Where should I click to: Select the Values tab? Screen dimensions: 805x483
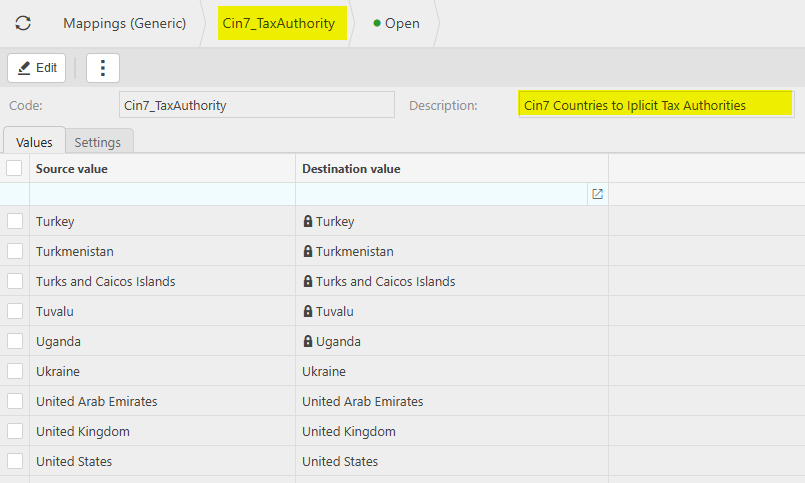pyautogui.click(x=34, y=142)
